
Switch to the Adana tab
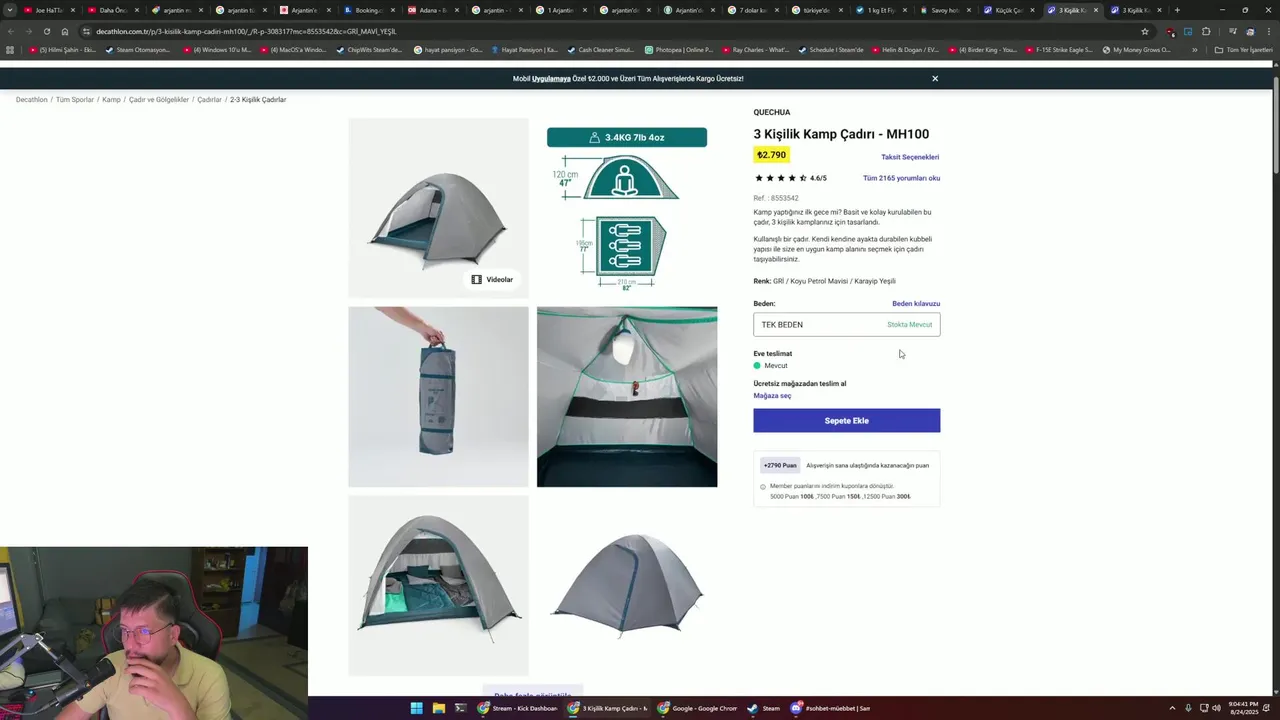click(432, 10)
